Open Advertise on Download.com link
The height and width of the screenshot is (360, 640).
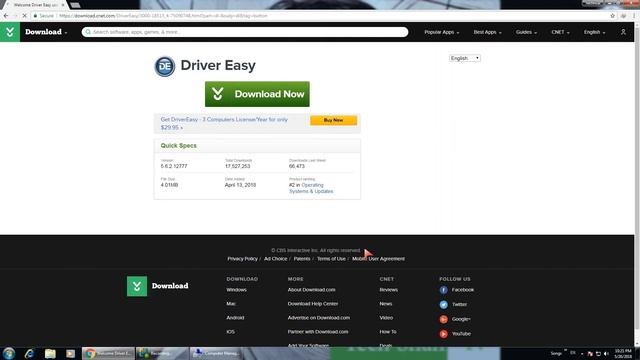point(319,318)
